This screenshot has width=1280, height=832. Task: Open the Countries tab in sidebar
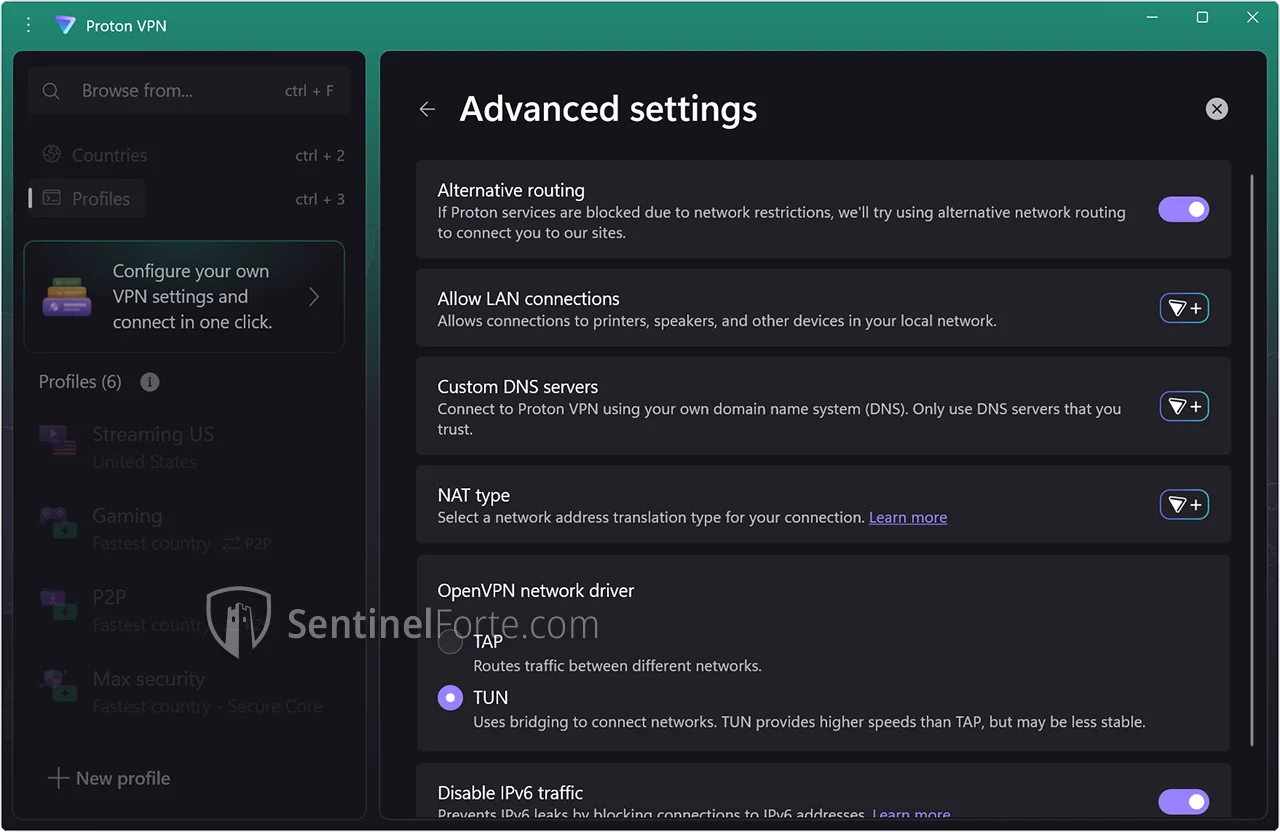pyautogui.click(x=108, y=155)
